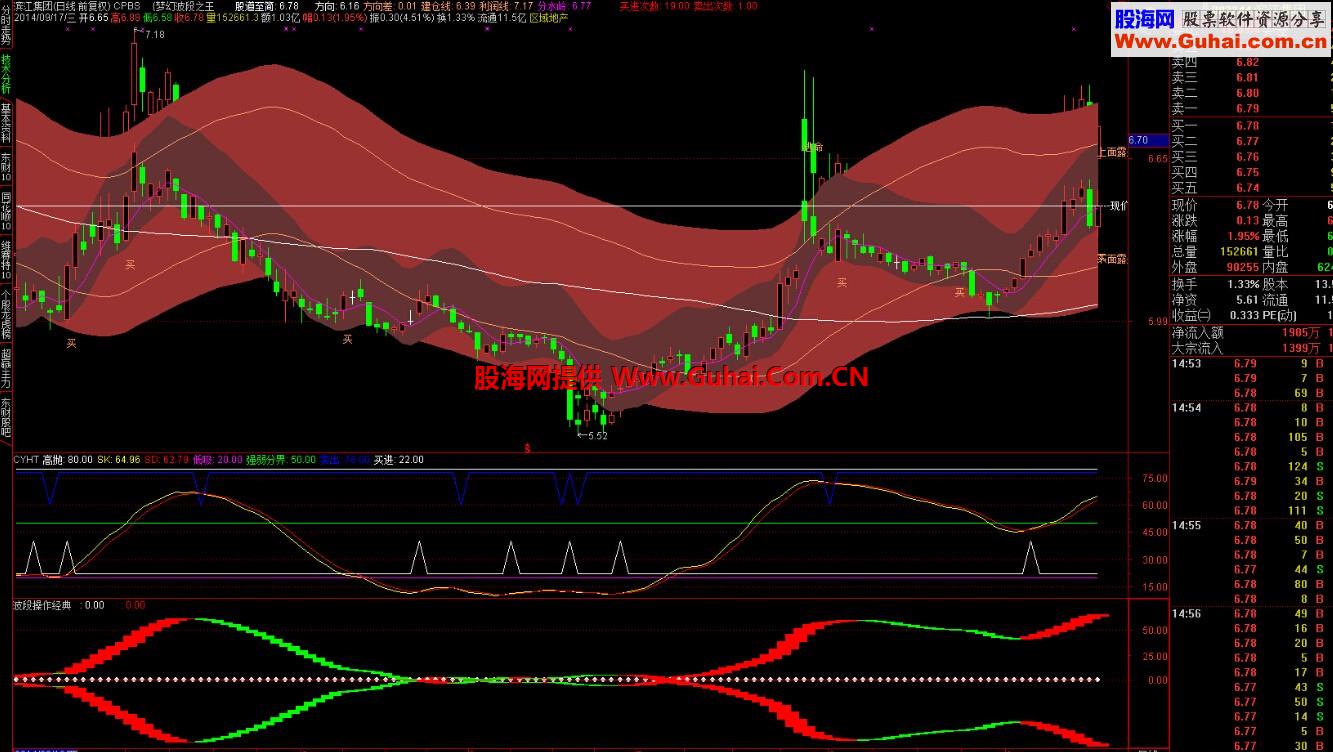
Task: Click the 股道至简 6.78 value
Action: pyautogui.click(x=267, y=5)
